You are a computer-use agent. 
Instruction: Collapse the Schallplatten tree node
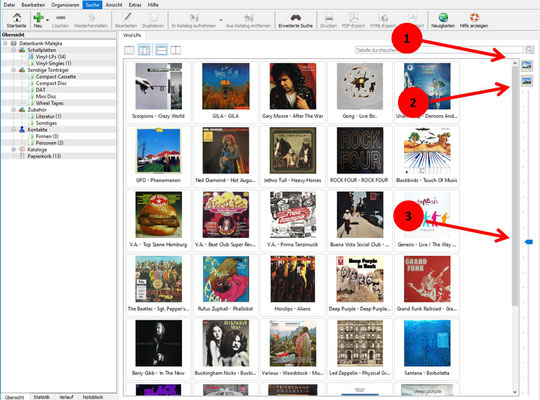13,50
